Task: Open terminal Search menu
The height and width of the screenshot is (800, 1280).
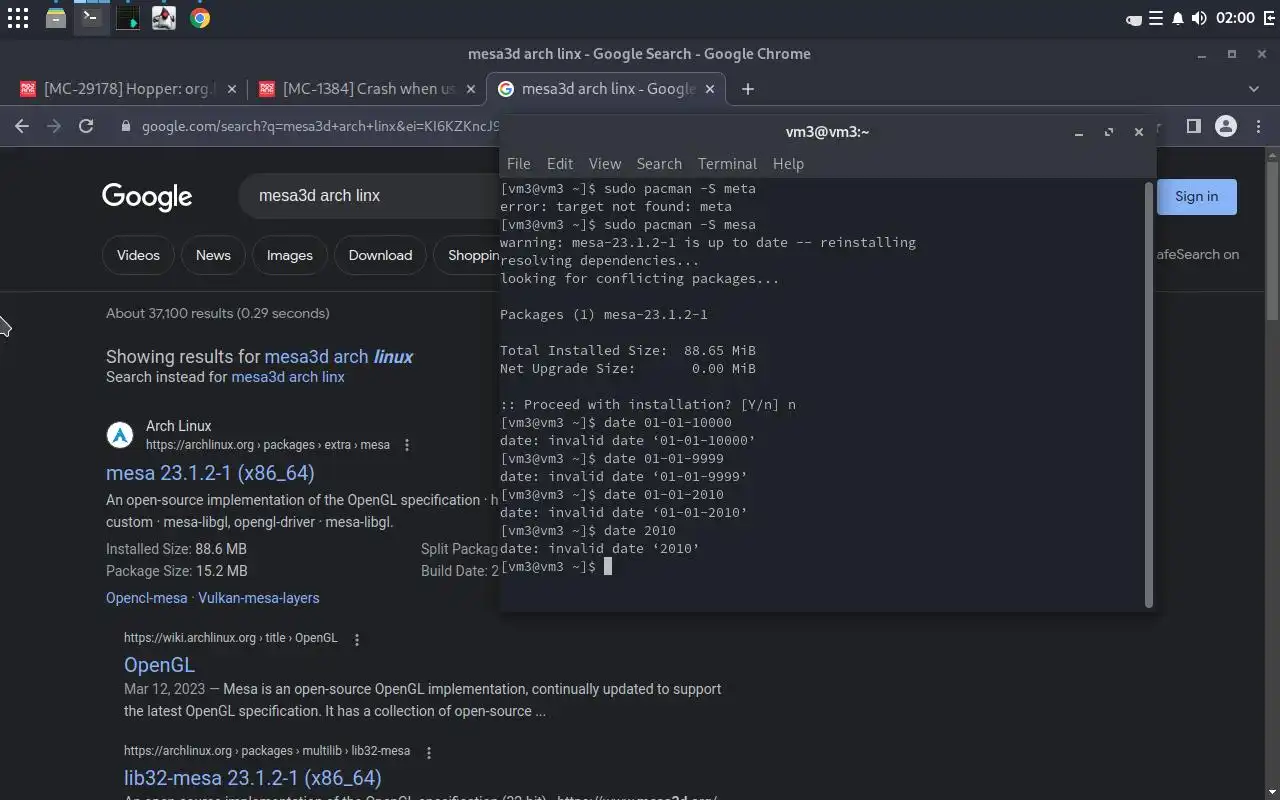Action: click(x=659, y=164)
